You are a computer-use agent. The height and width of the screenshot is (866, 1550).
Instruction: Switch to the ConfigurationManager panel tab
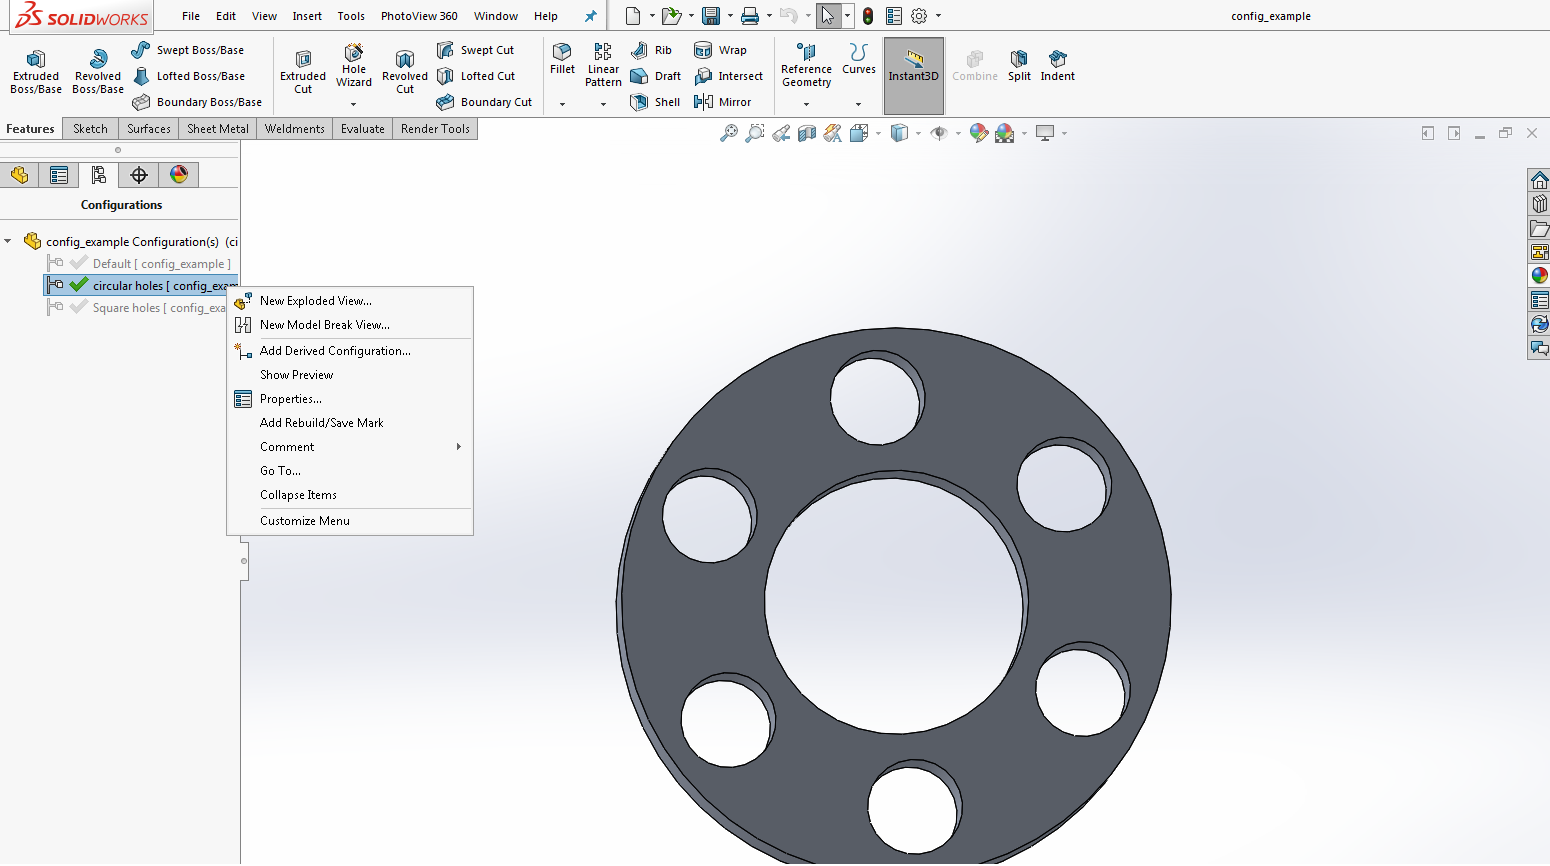98,175
